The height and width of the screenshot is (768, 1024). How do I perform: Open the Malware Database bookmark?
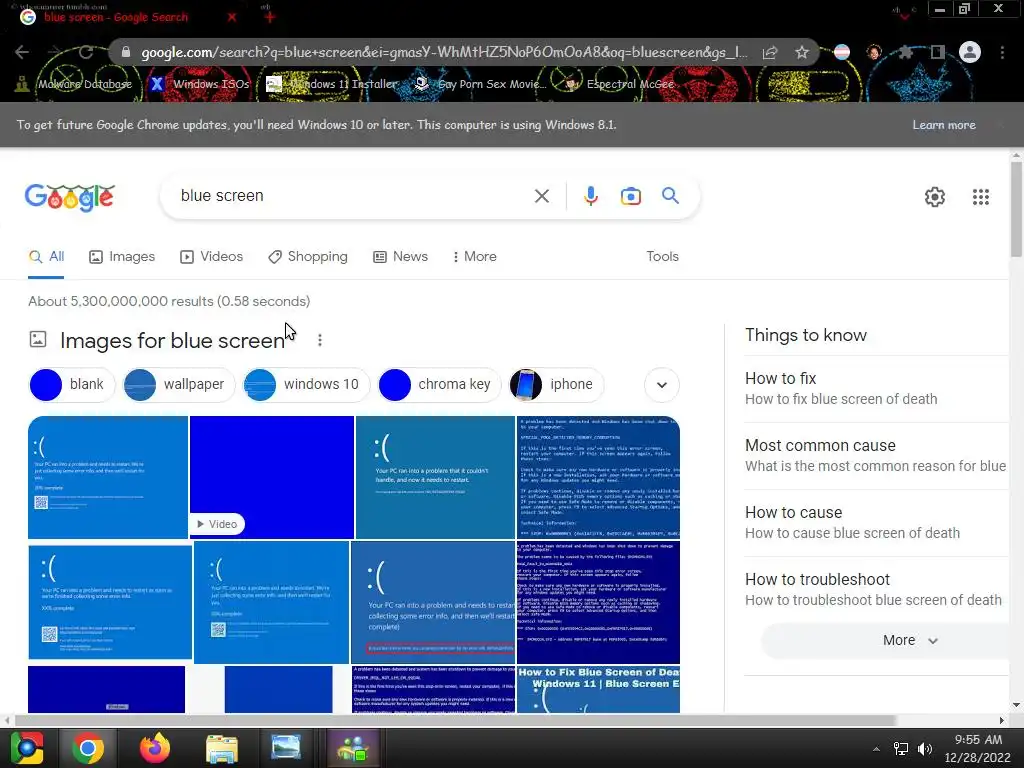[x=75, y=84]
